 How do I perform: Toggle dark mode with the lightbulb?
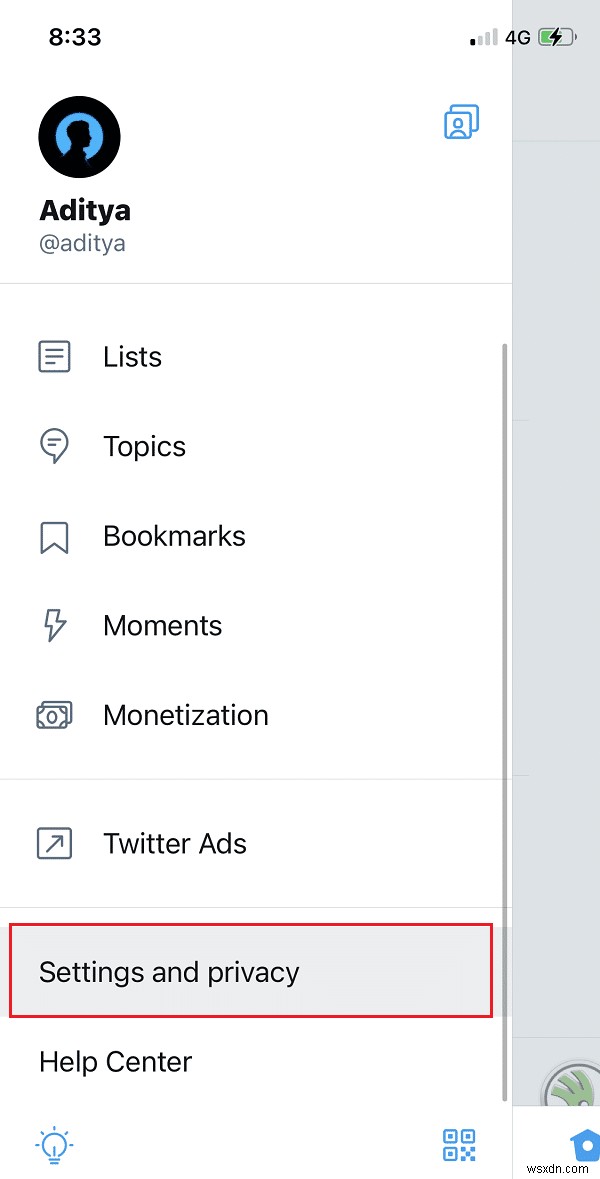pyautogui.click(x=54, y=1147)
